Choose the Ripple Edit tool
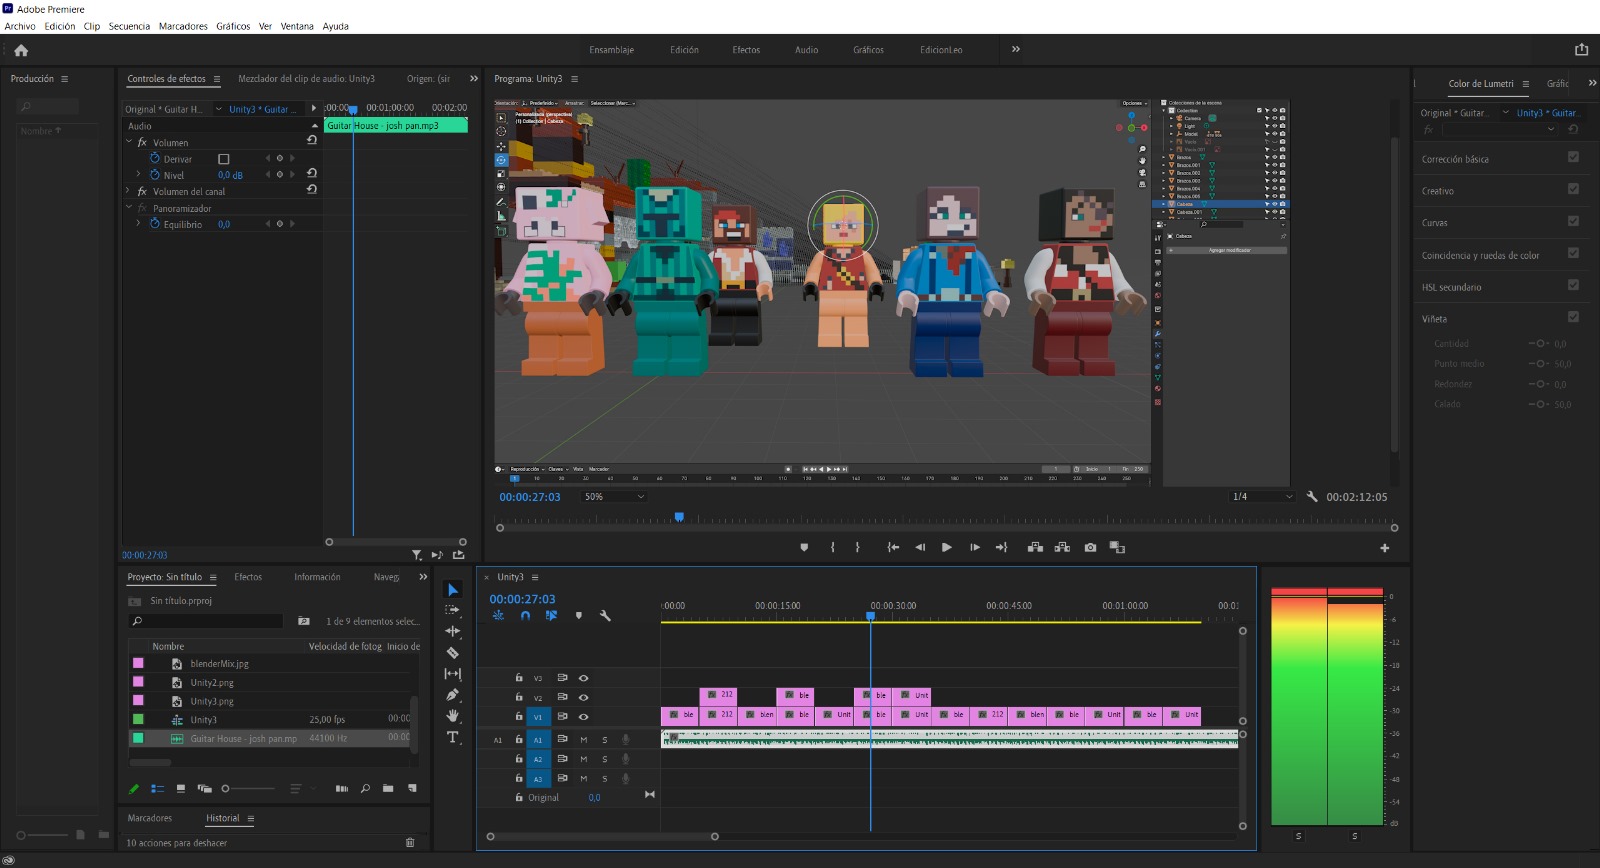Image resolution: width=1600 pixels, height=868 pixels. pos(453,631)
